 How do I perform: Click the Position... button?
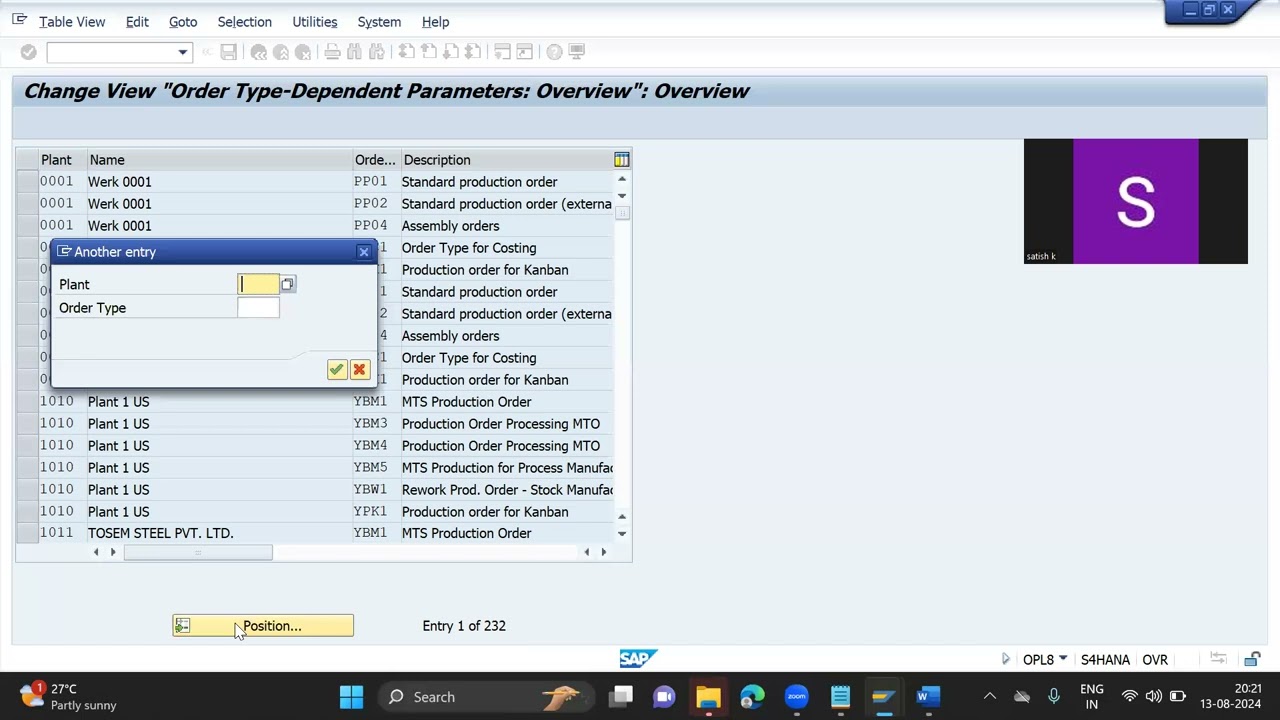click(263, 626)
